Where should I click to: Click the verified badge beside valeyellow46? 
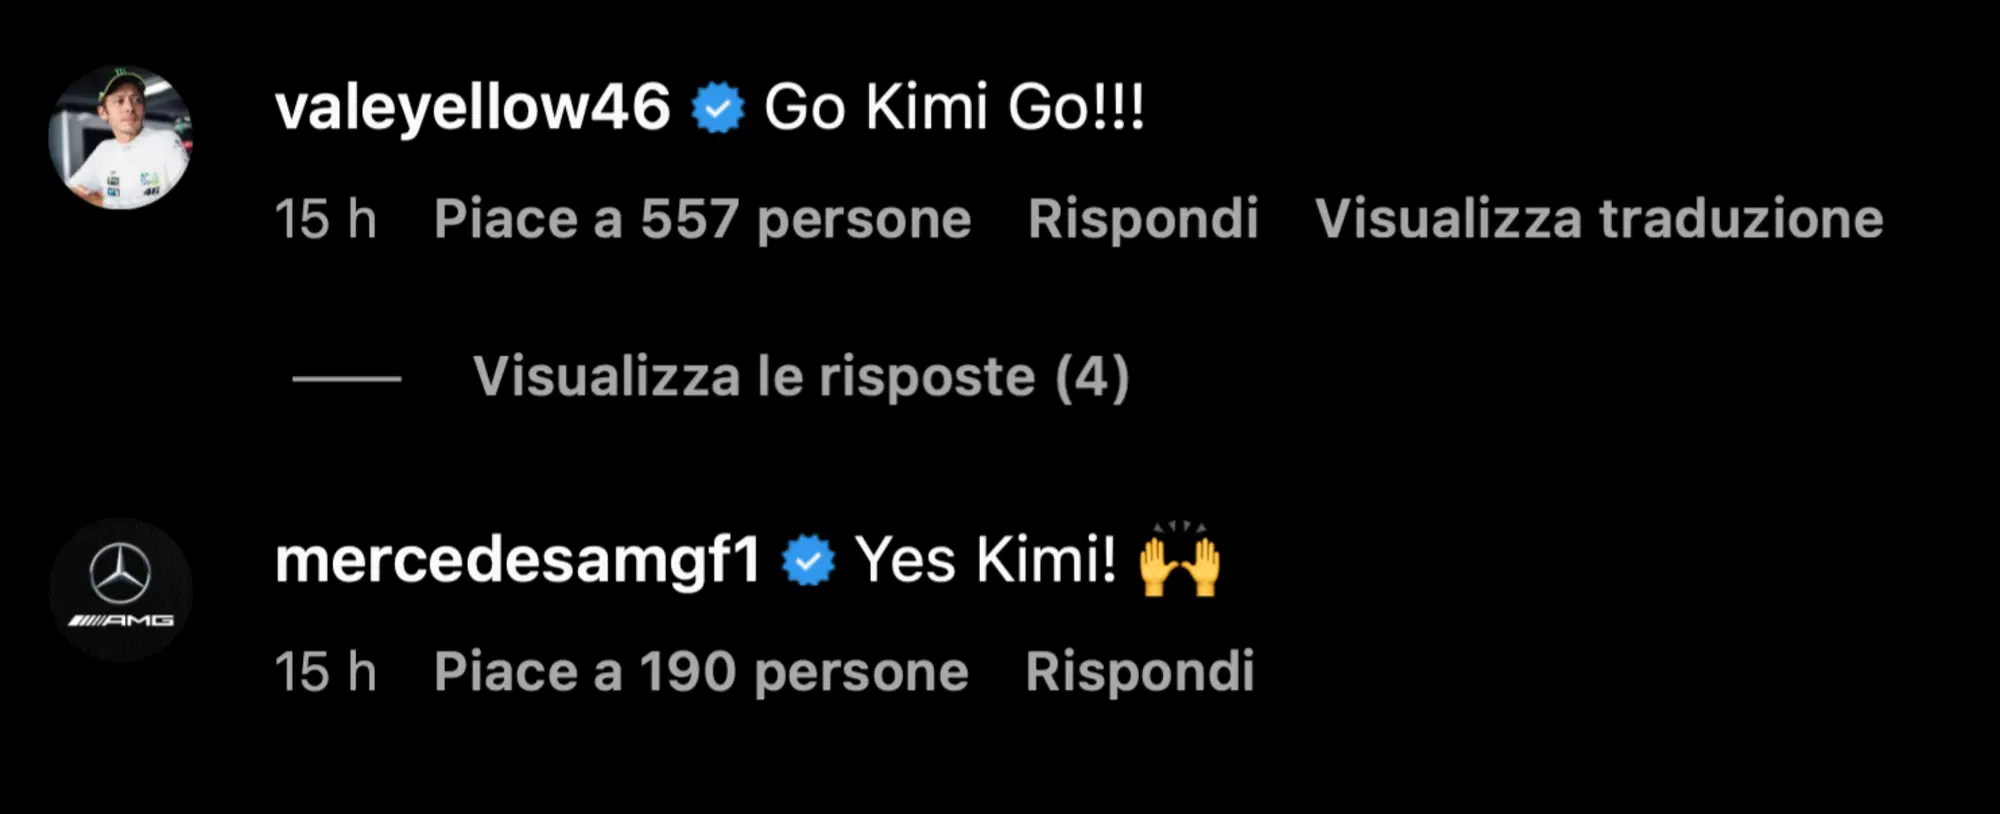pyautogui.click(x=718, y=108)
